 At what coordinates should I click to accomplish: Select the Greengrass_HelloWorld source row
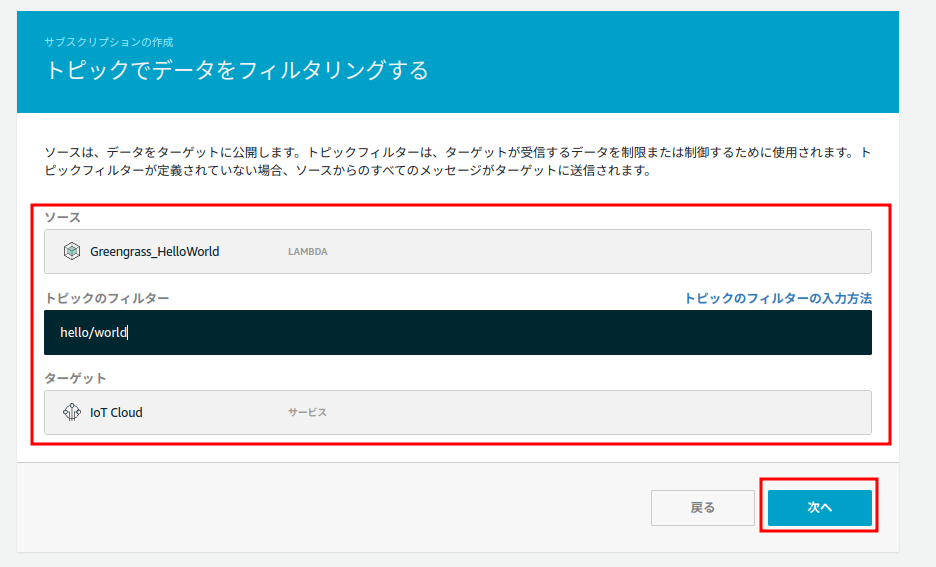(x=458, y=251)
